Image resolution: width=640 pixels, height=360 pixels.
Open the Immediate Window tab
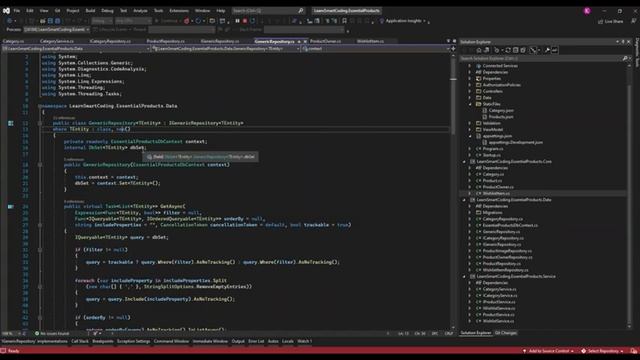tap(210, 341)
